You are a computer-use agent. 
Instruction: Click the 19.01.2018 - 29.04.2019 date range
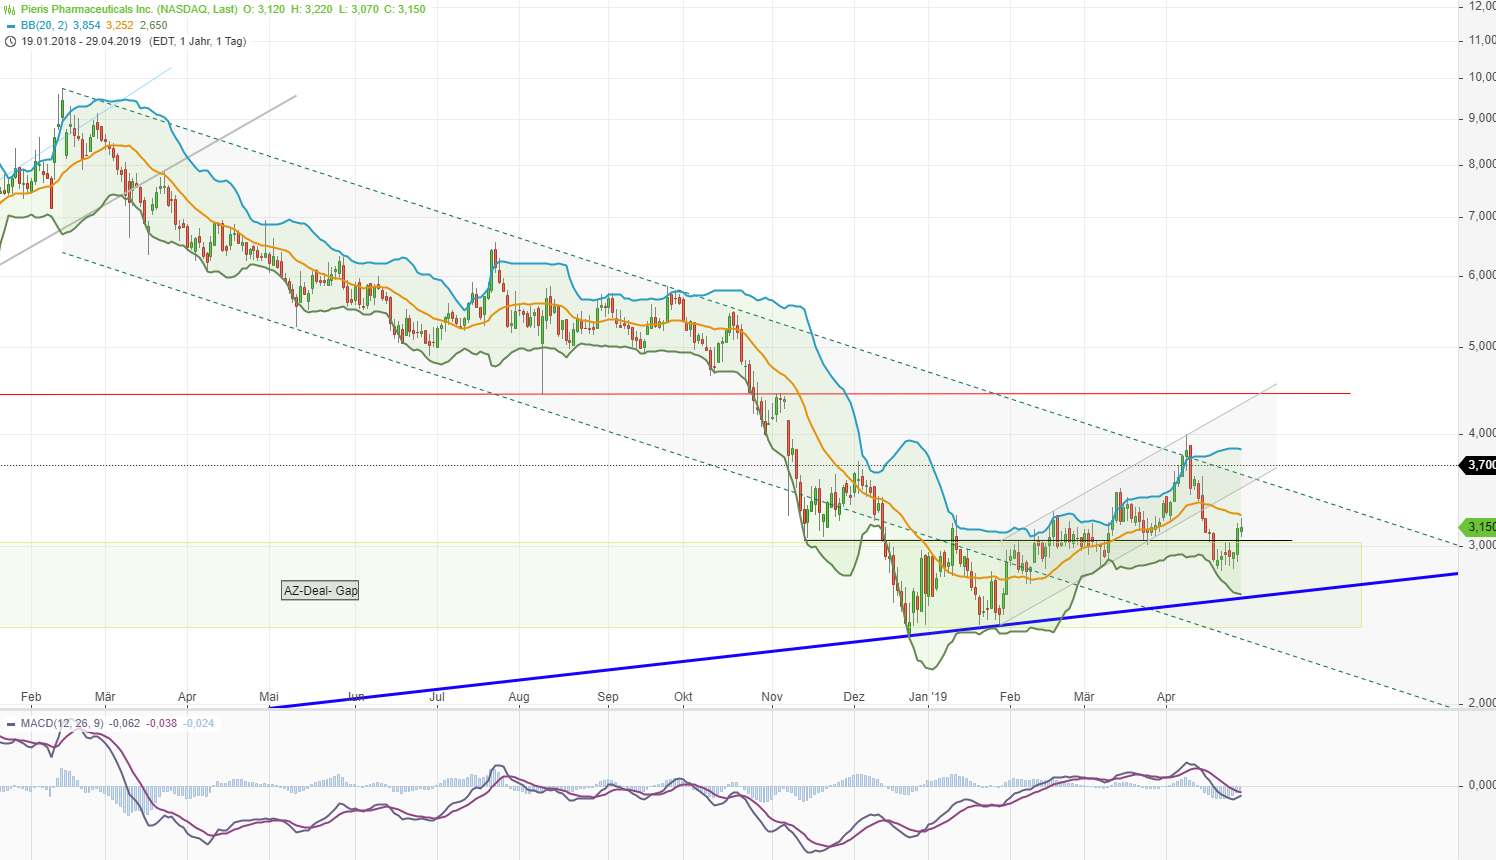[81, 41]
